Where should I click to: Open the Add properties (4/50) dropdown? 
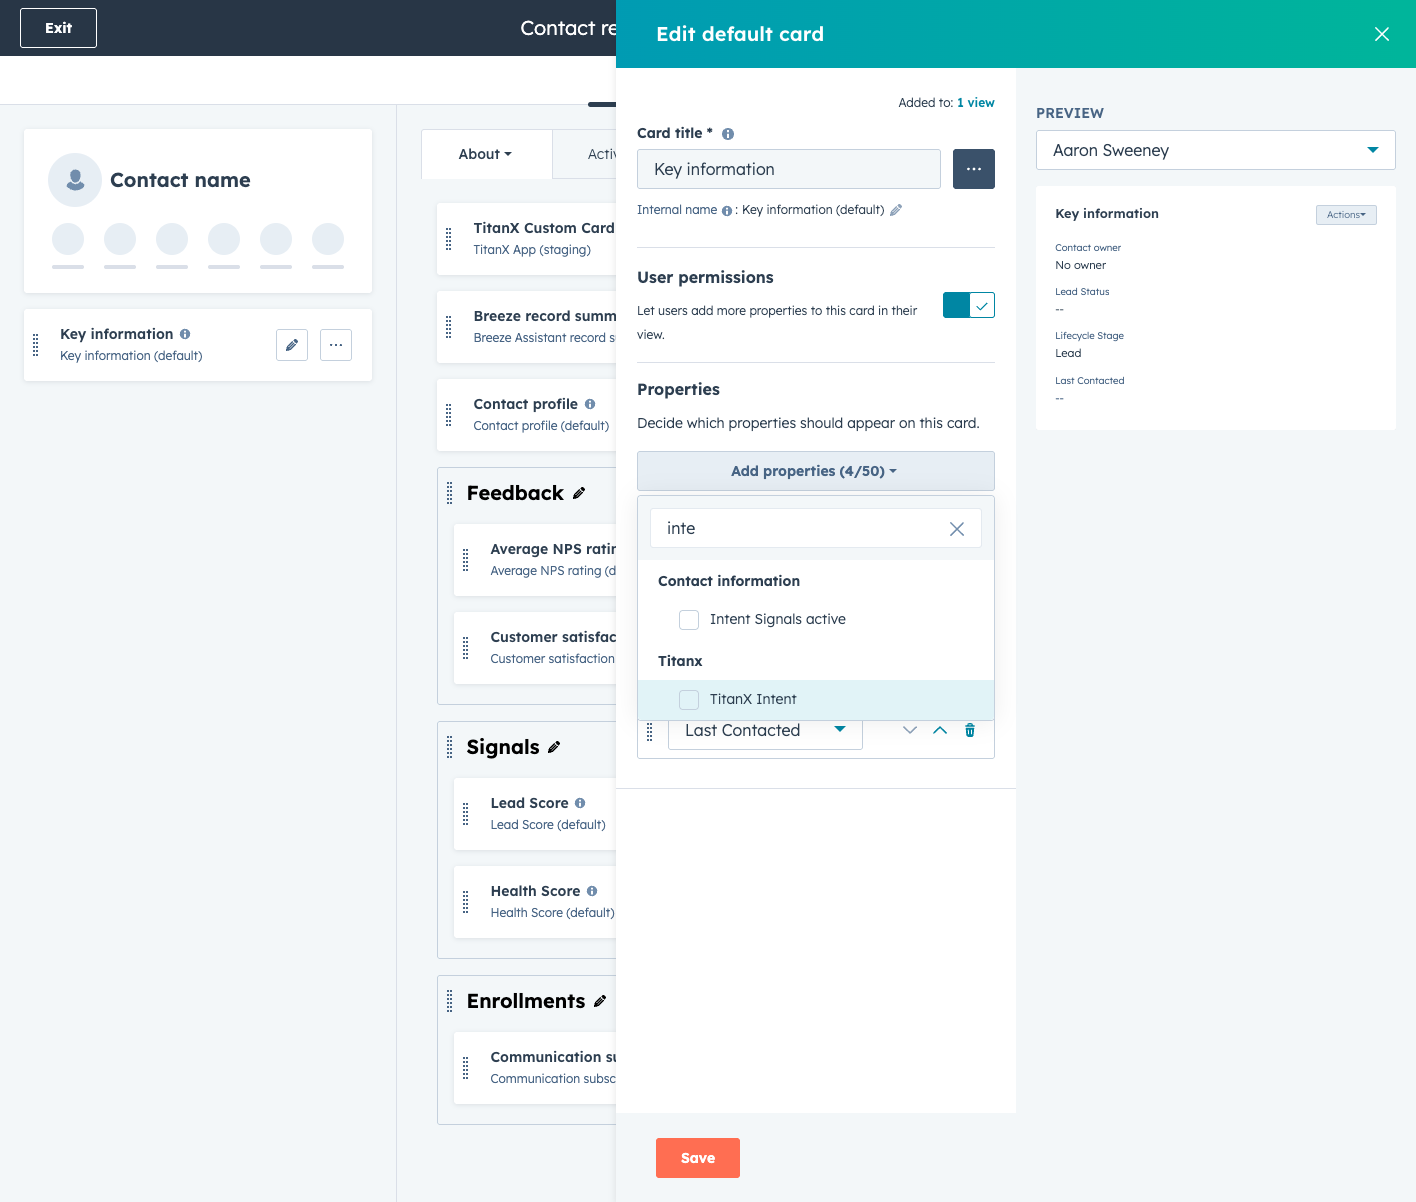[x=815, y=471]
